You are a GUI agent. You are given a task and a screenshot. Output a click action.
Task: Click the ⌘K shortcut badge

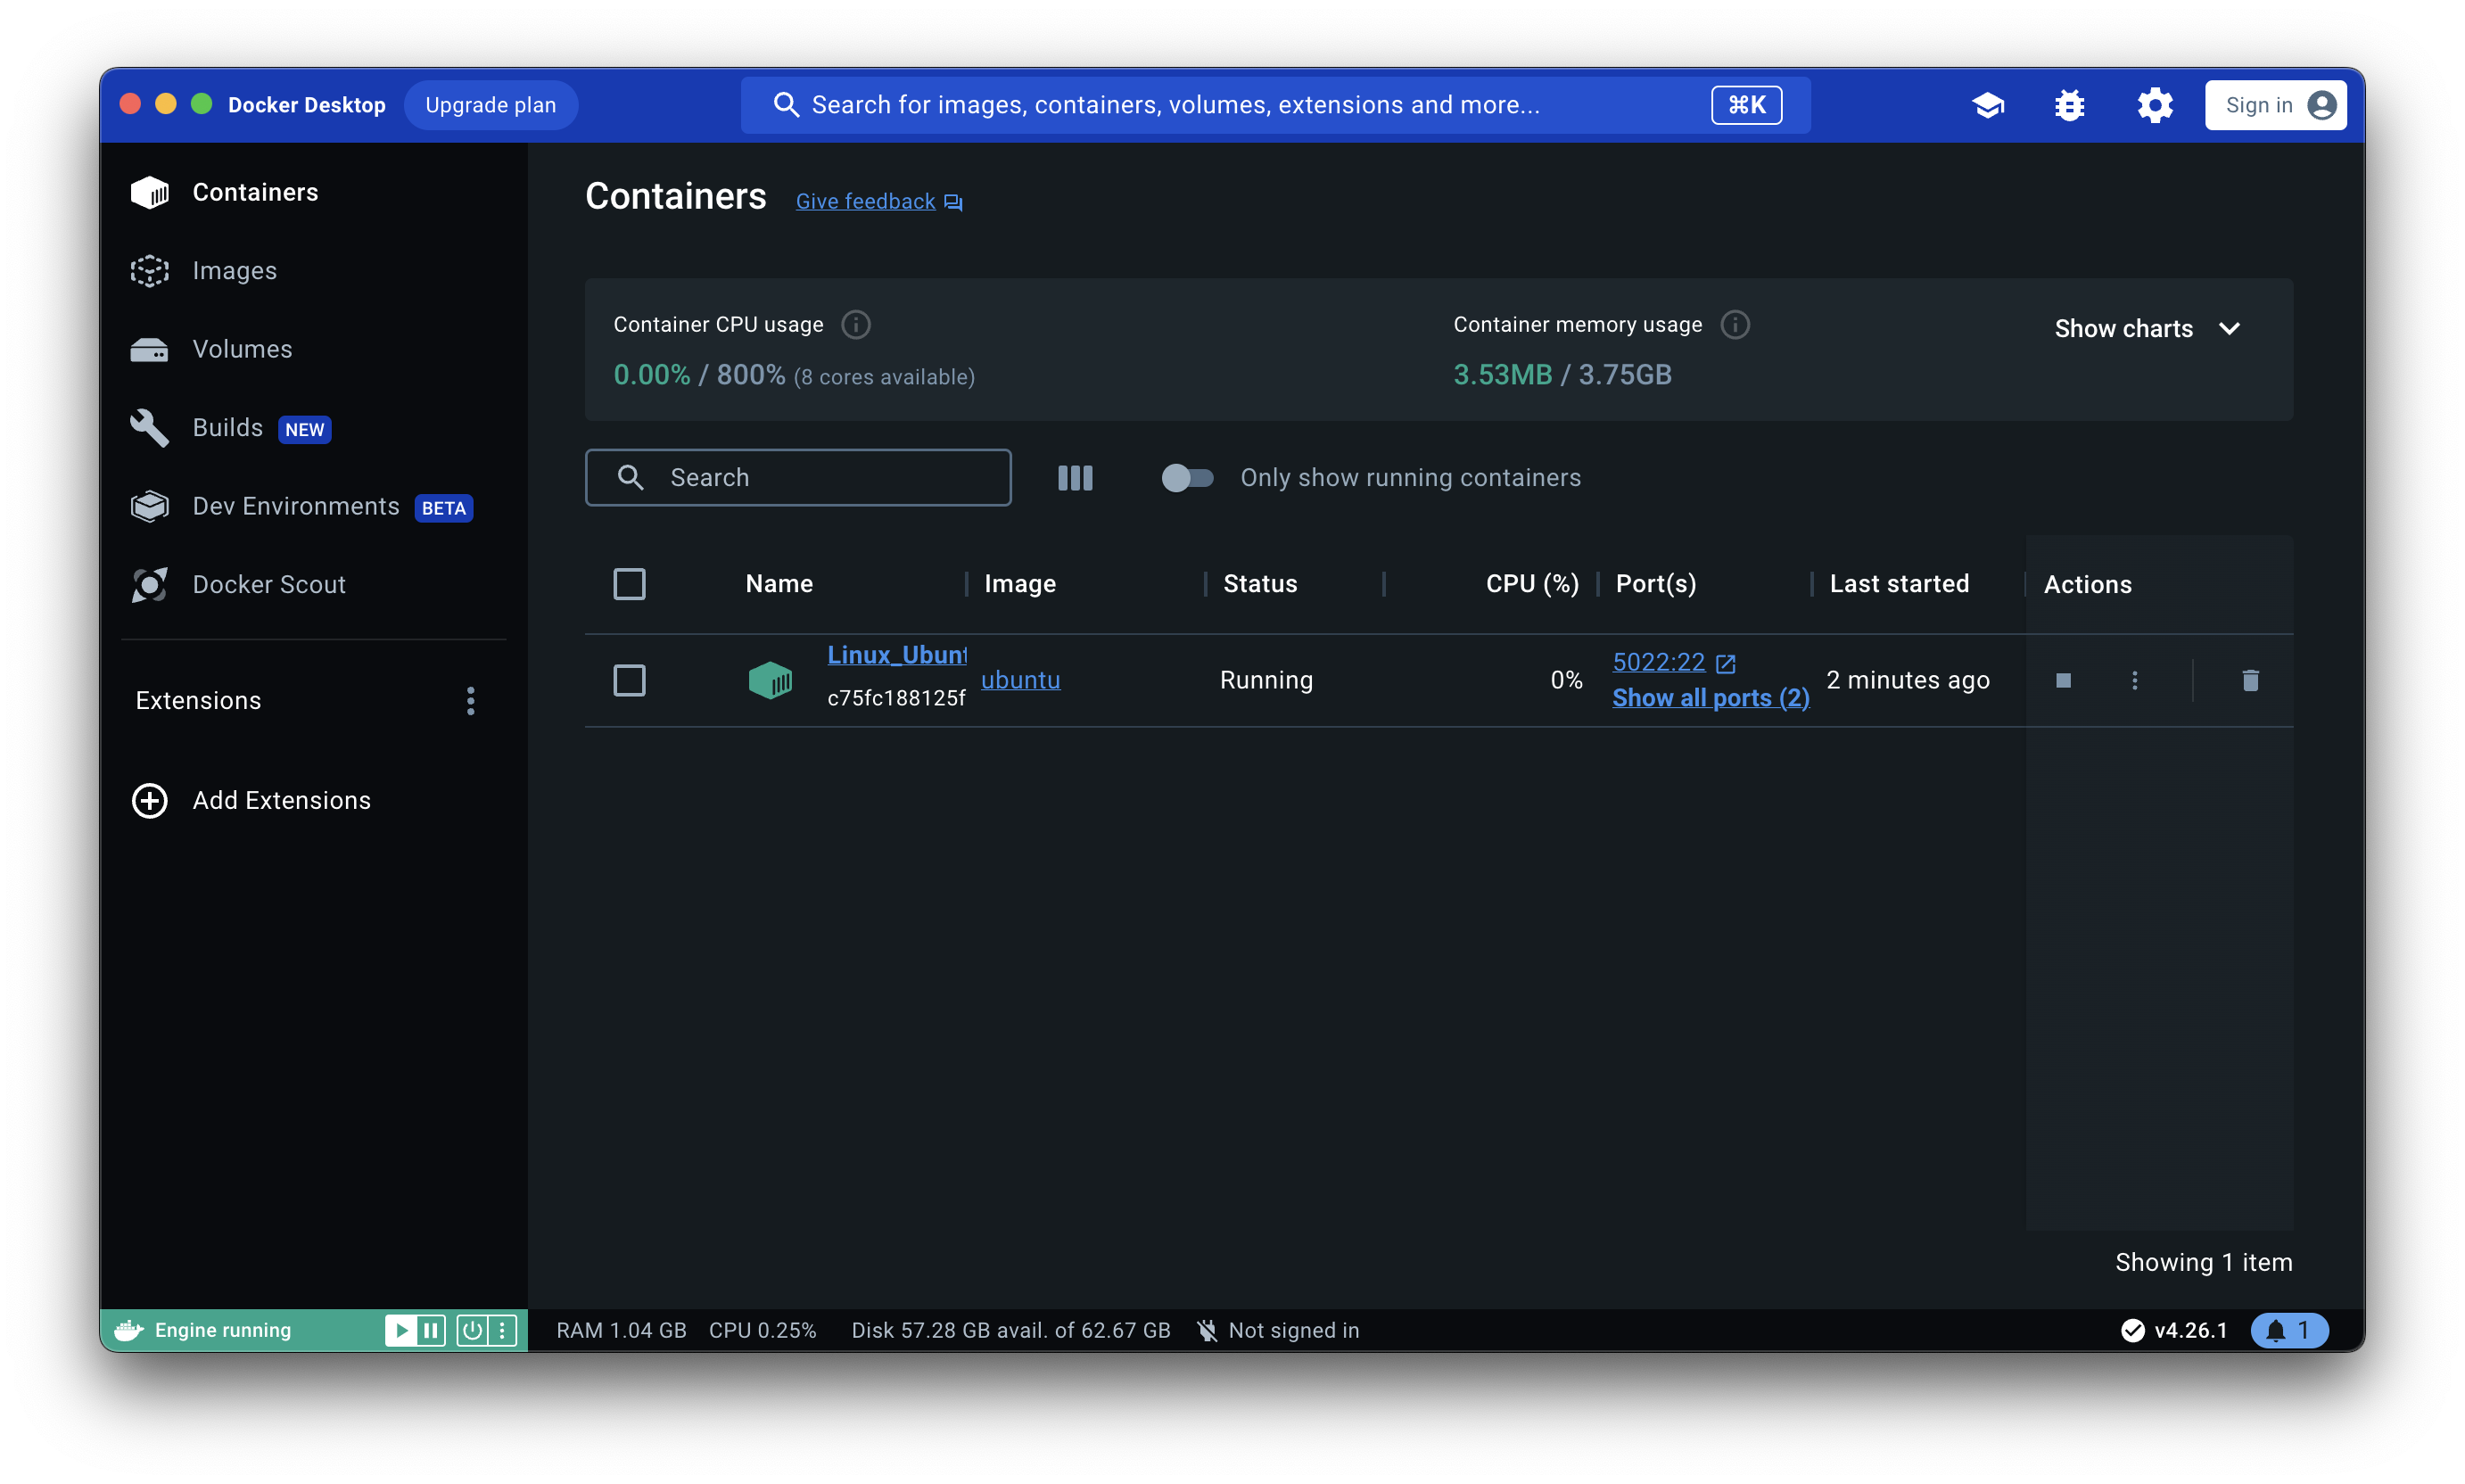[1745, 105]
